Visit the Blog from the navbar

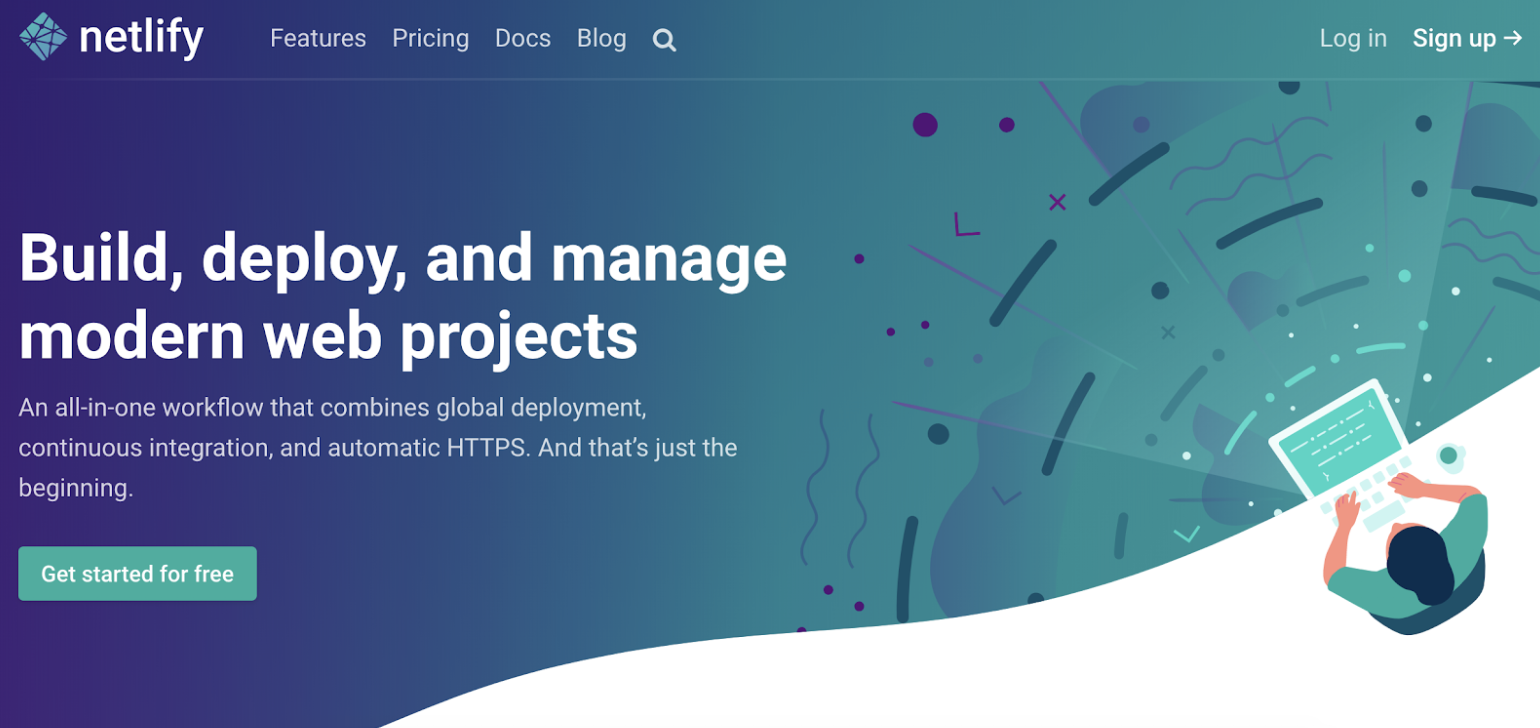[x=601, y=39]
